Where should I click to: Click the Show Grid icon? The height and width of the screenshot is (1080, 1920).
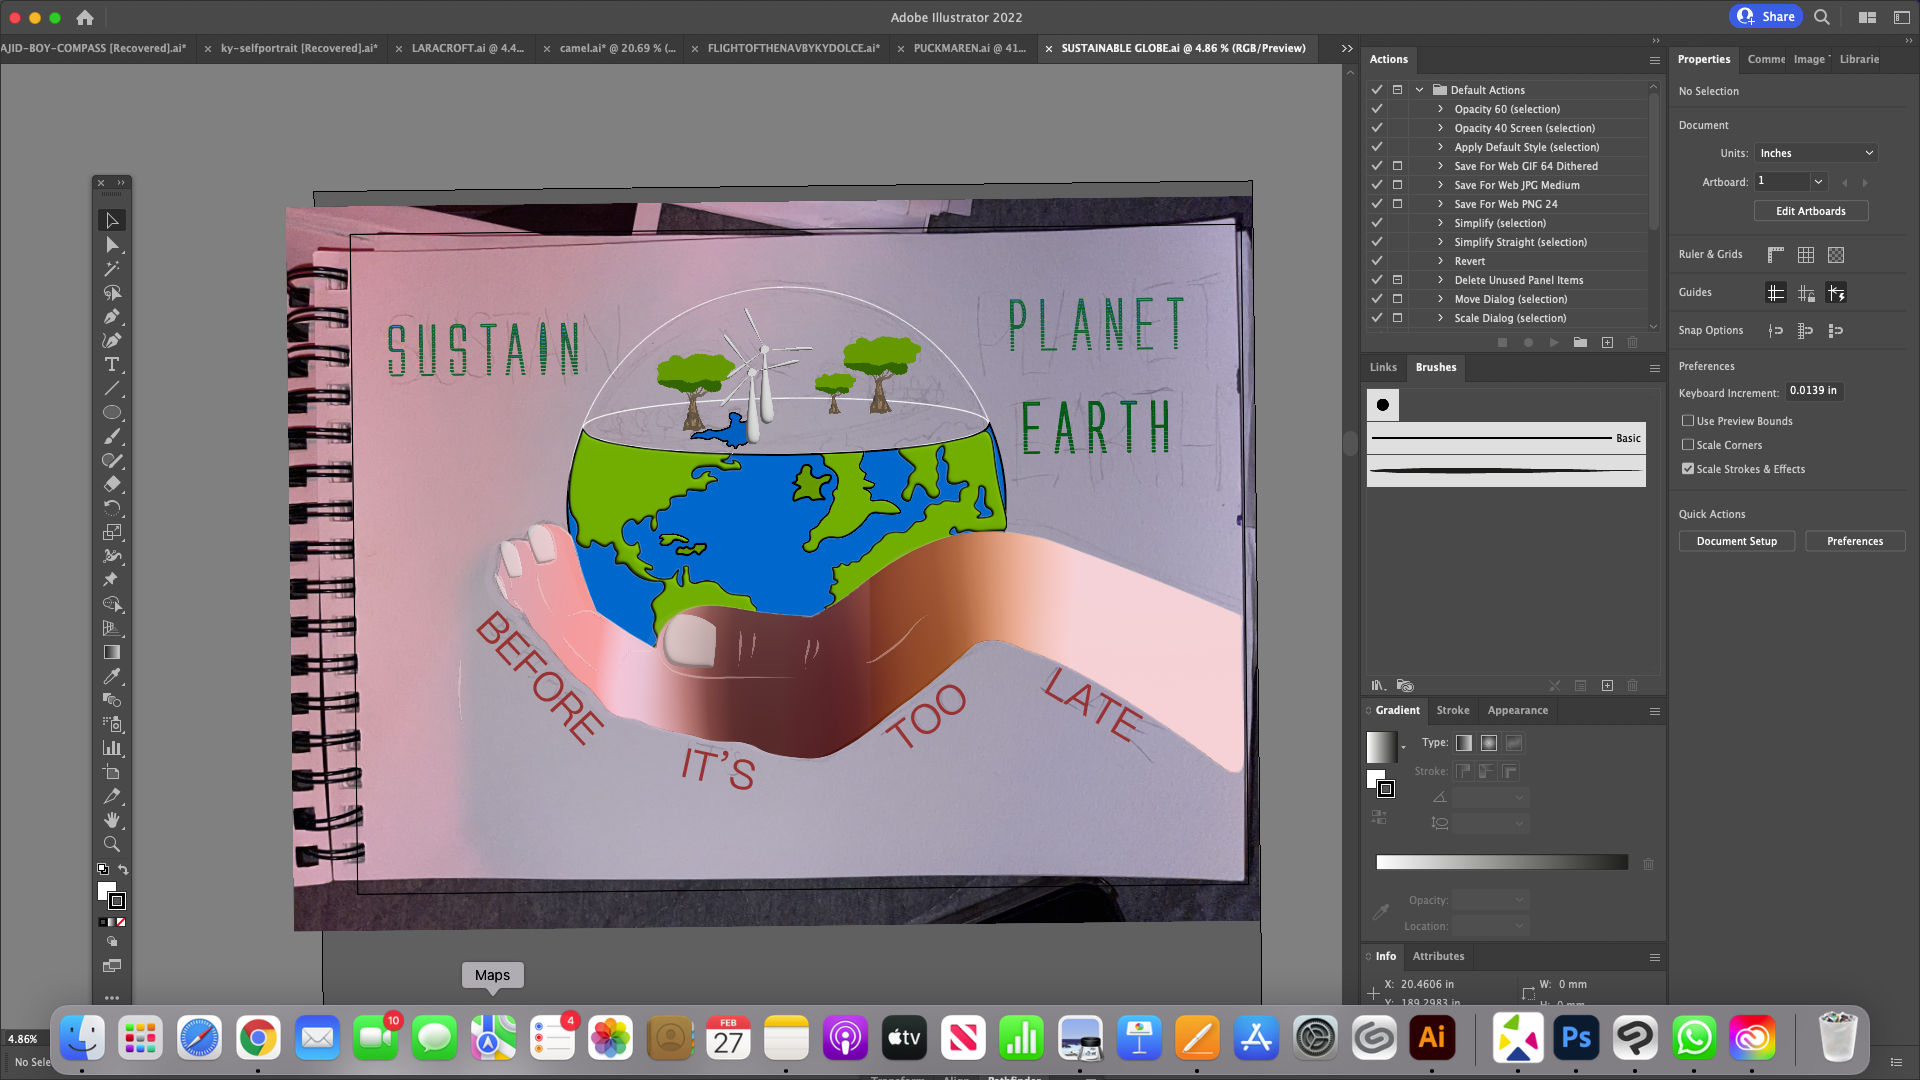[x=1806, y=255]
